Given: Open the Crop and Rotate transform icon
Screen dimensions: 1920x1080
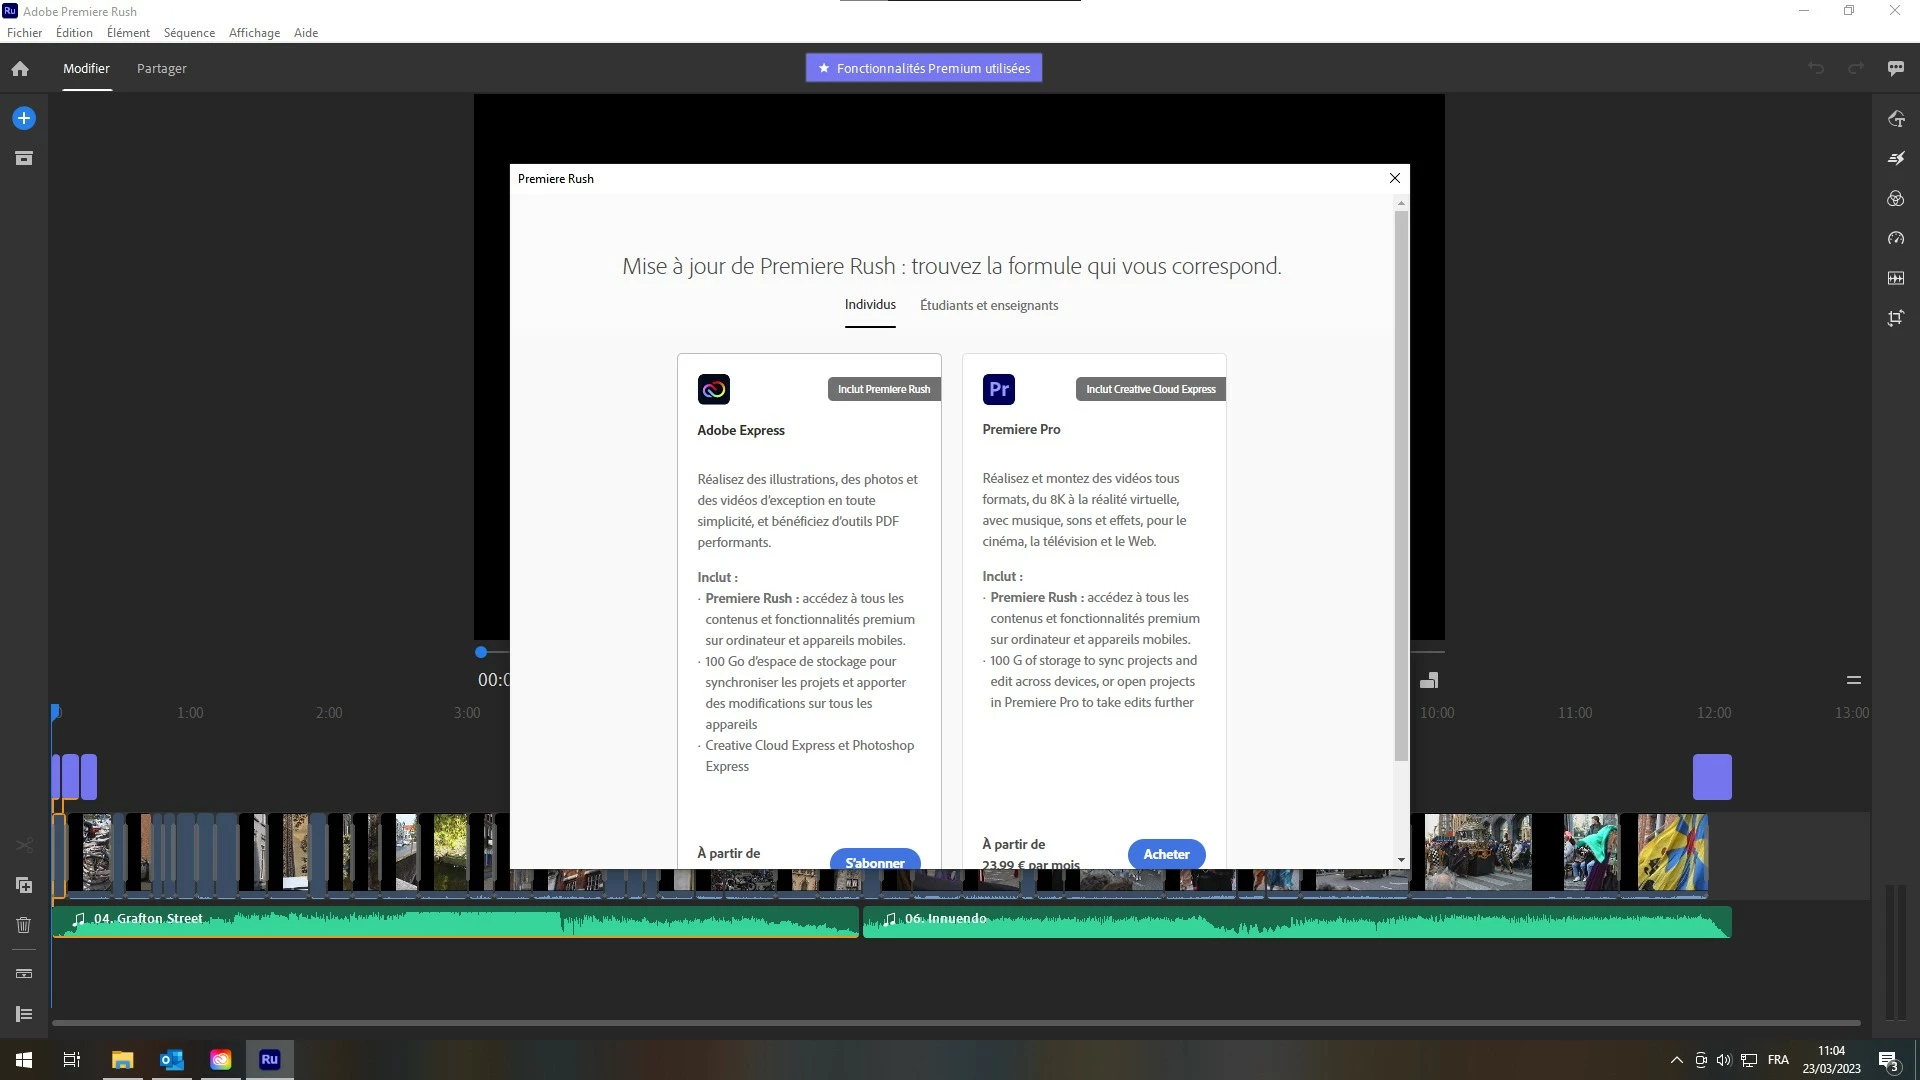Looking at the screenshot, I should point(1895,318).
